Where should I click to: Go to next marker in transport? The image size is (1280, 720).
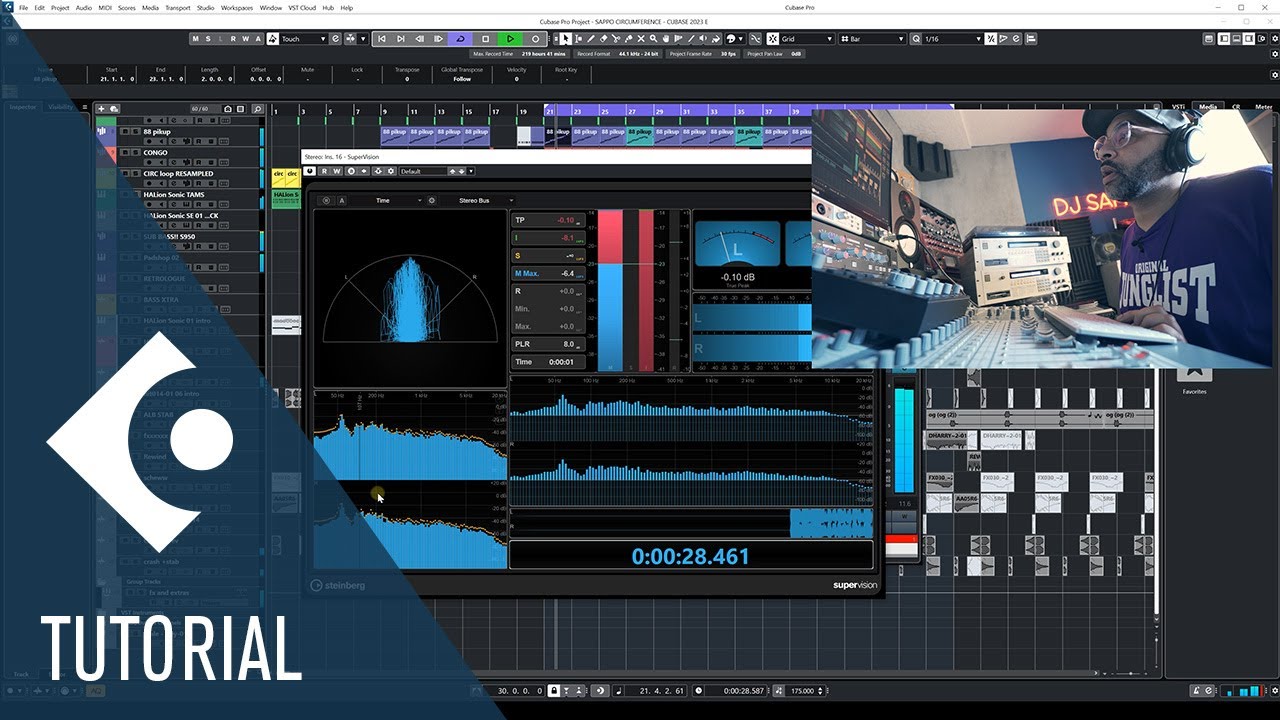click(x=400, y=39)
